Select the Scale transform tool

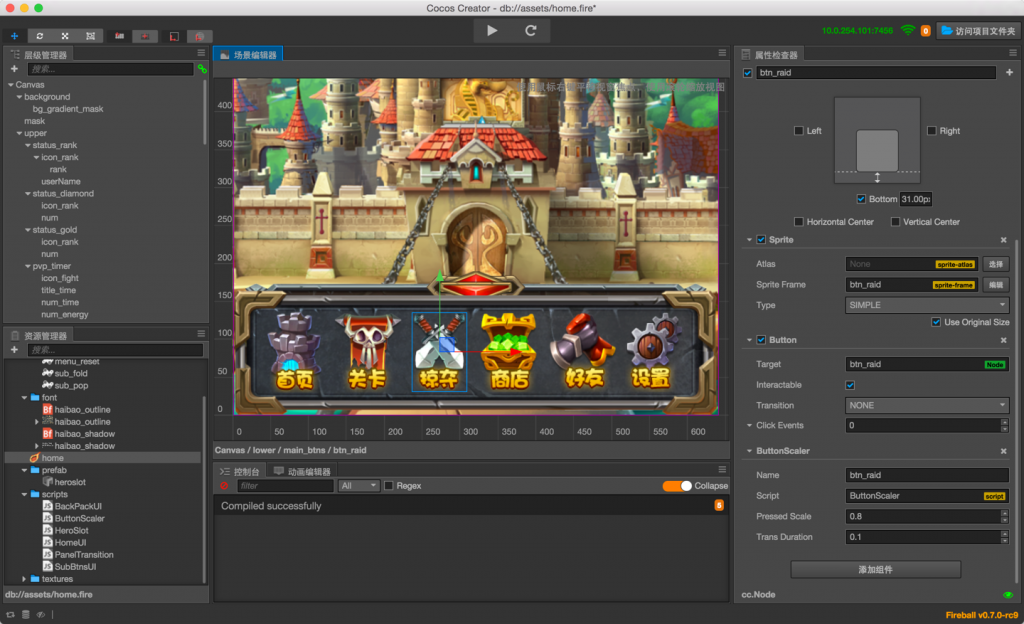[x=65, y=35]
